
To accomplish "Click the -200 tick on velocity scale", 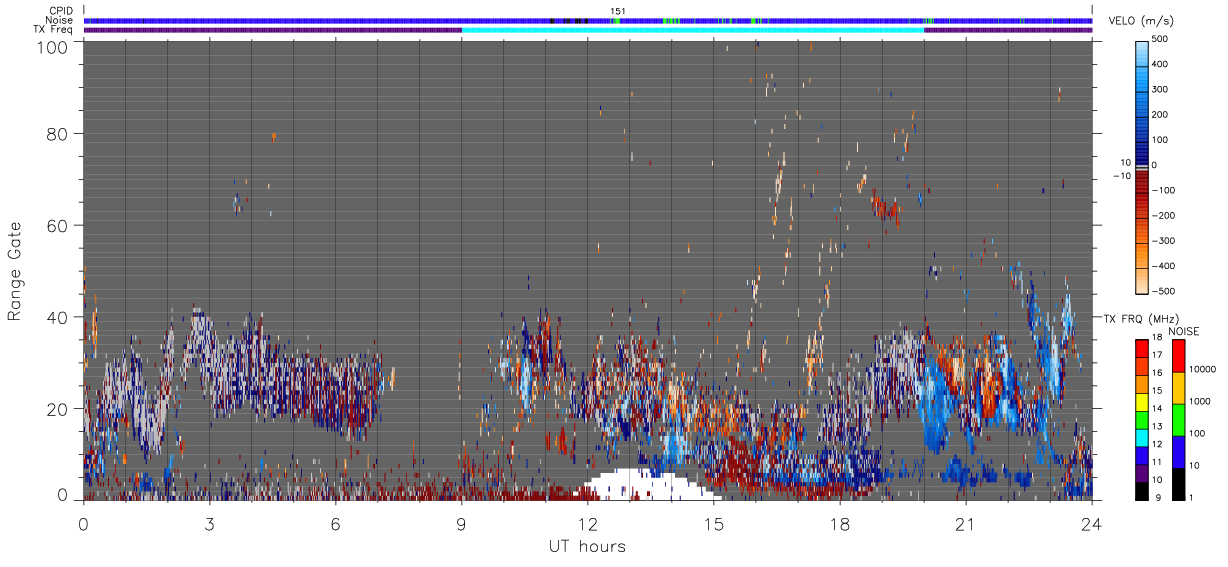I will [1163, 216].
